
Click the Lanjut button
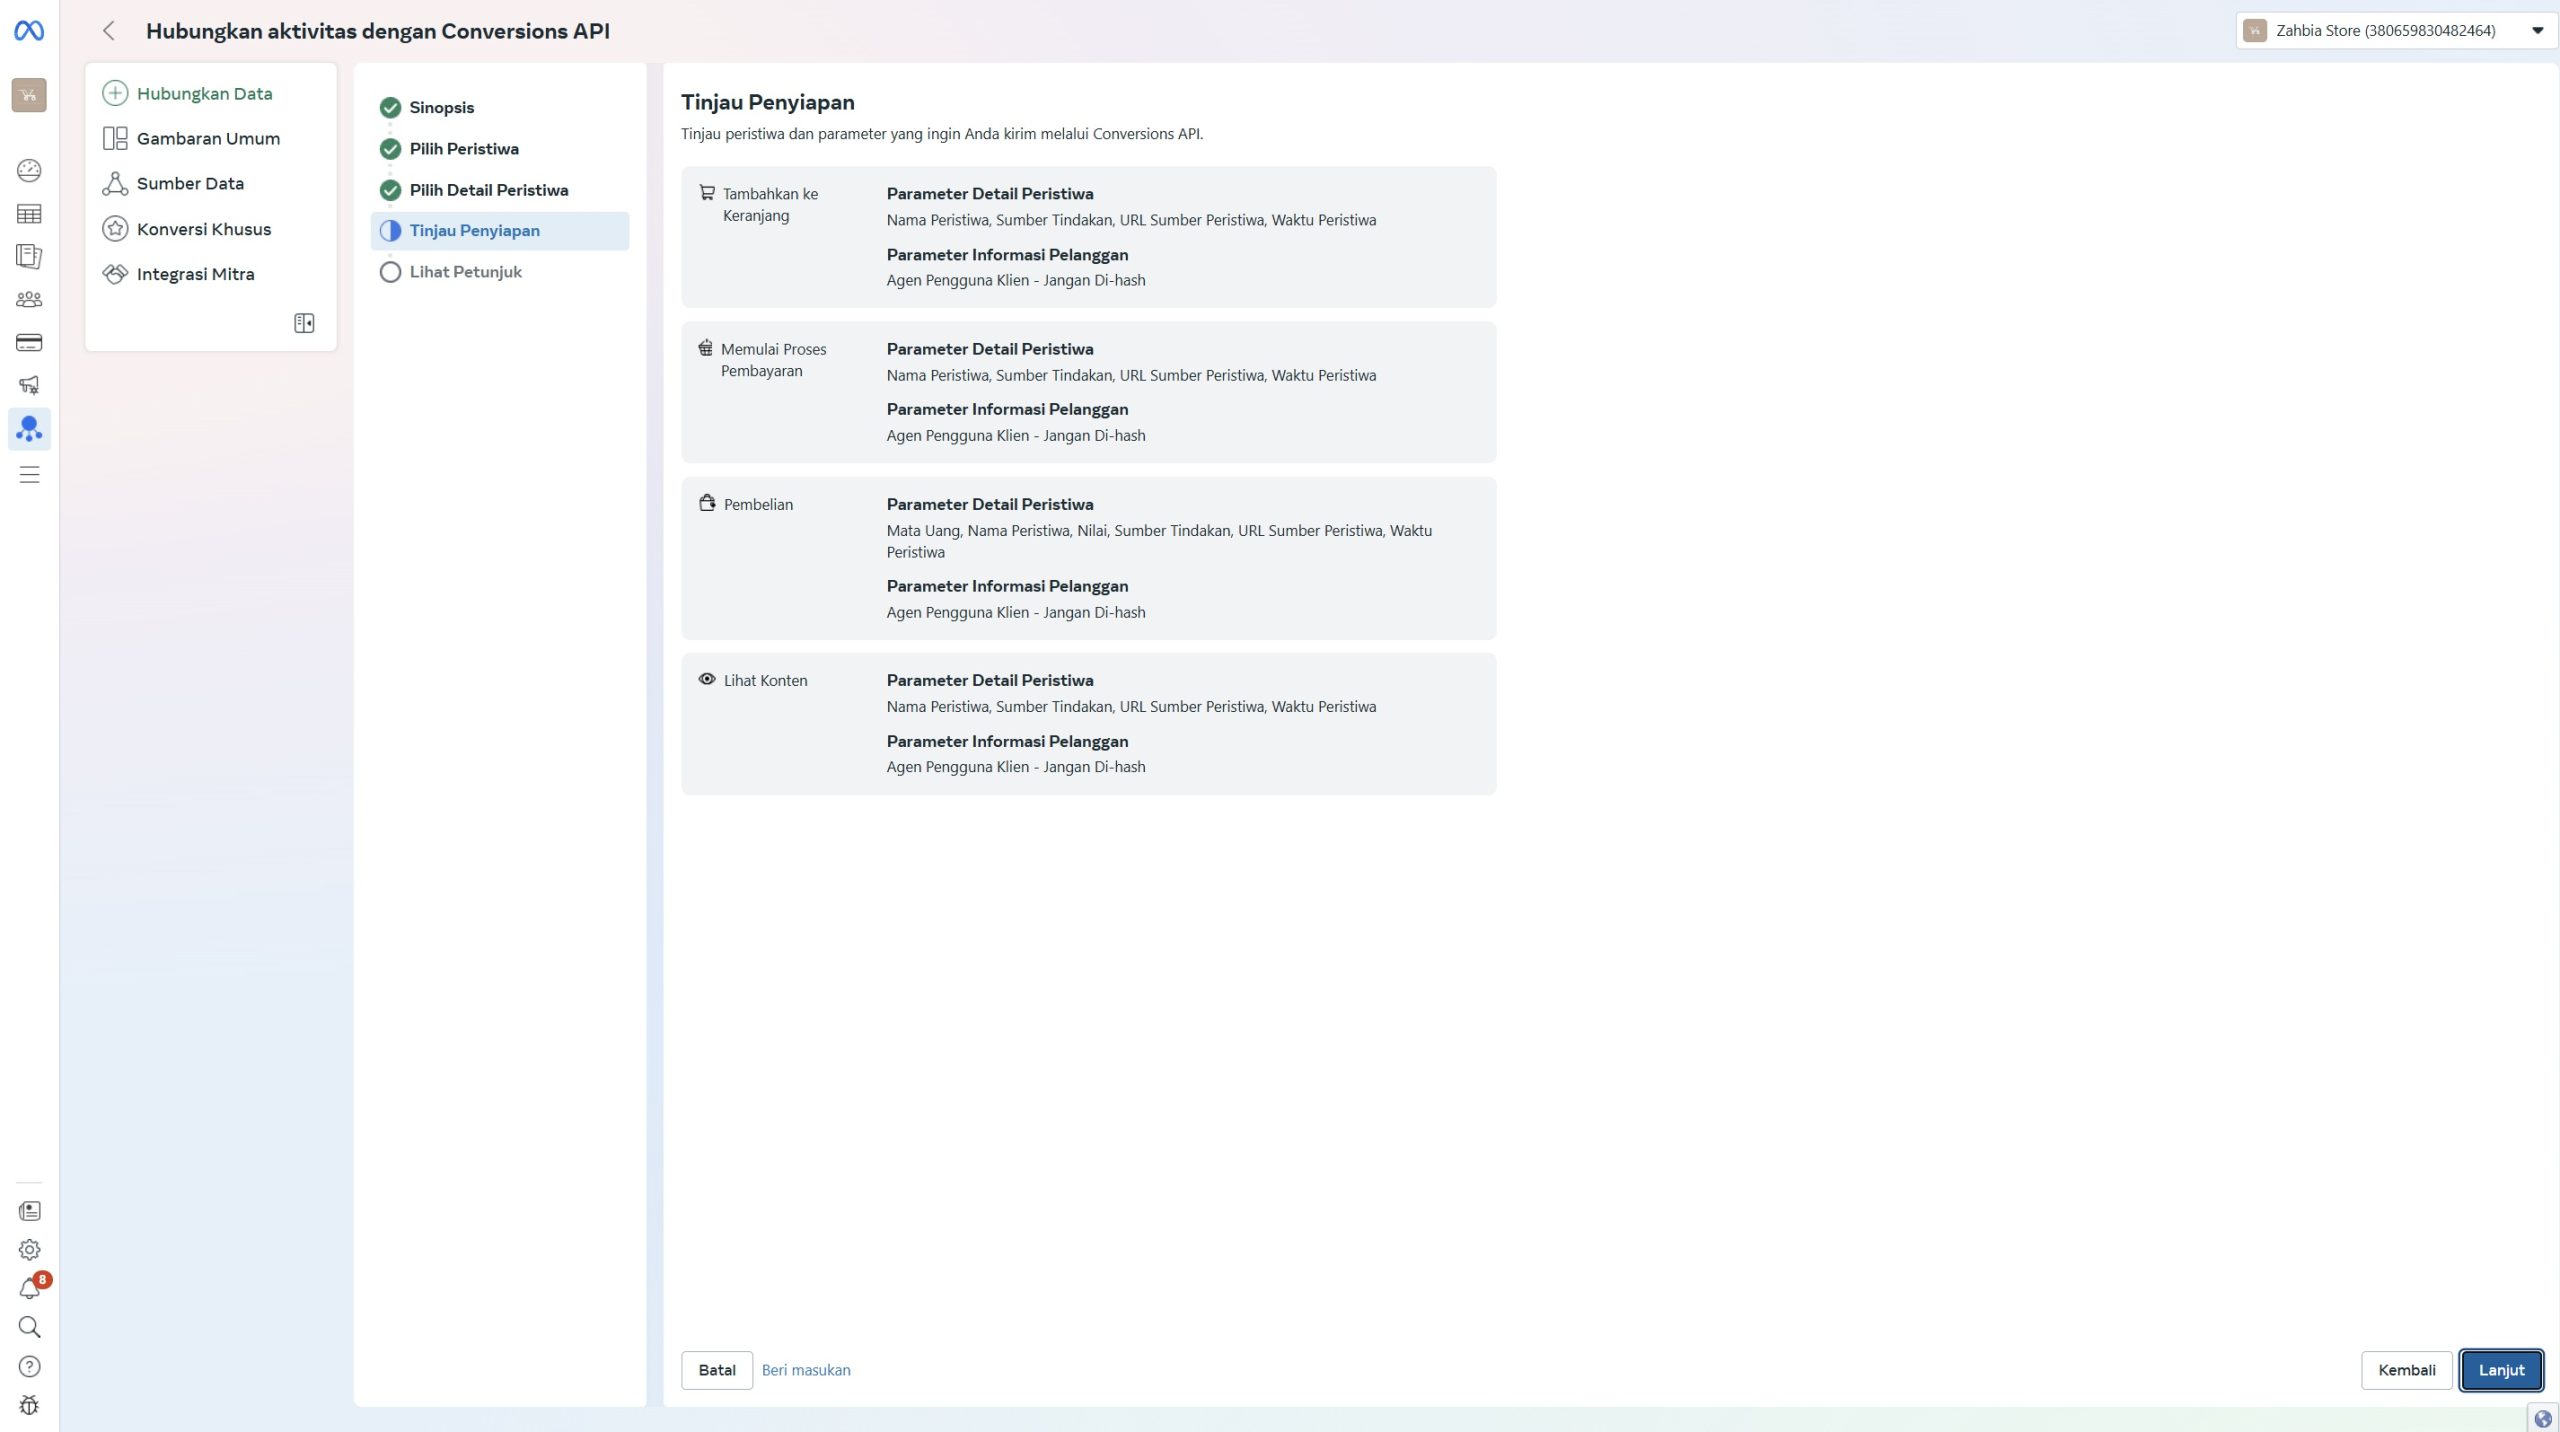(x=2500, y=1370)
